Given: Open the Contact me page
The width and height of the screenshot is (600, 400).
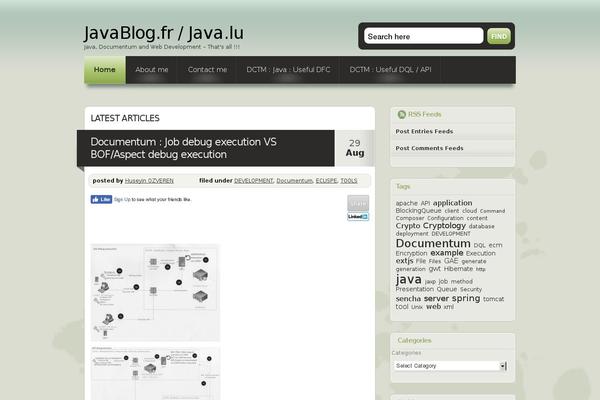Looking at the screenshot, I should pyautogui.click(x=207, y=70).
